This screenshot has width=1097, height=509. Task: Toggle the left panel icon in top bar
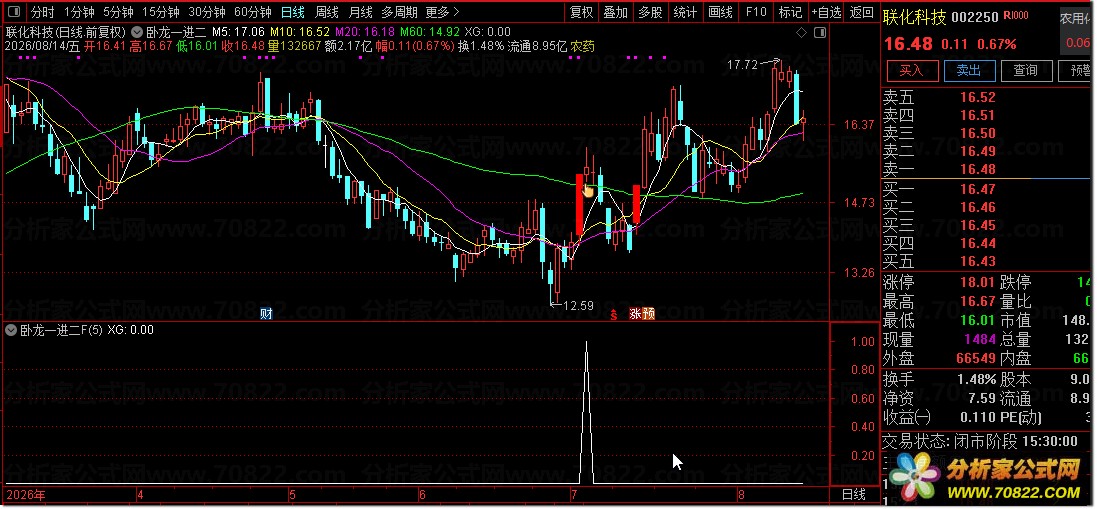tap(15, 12)
